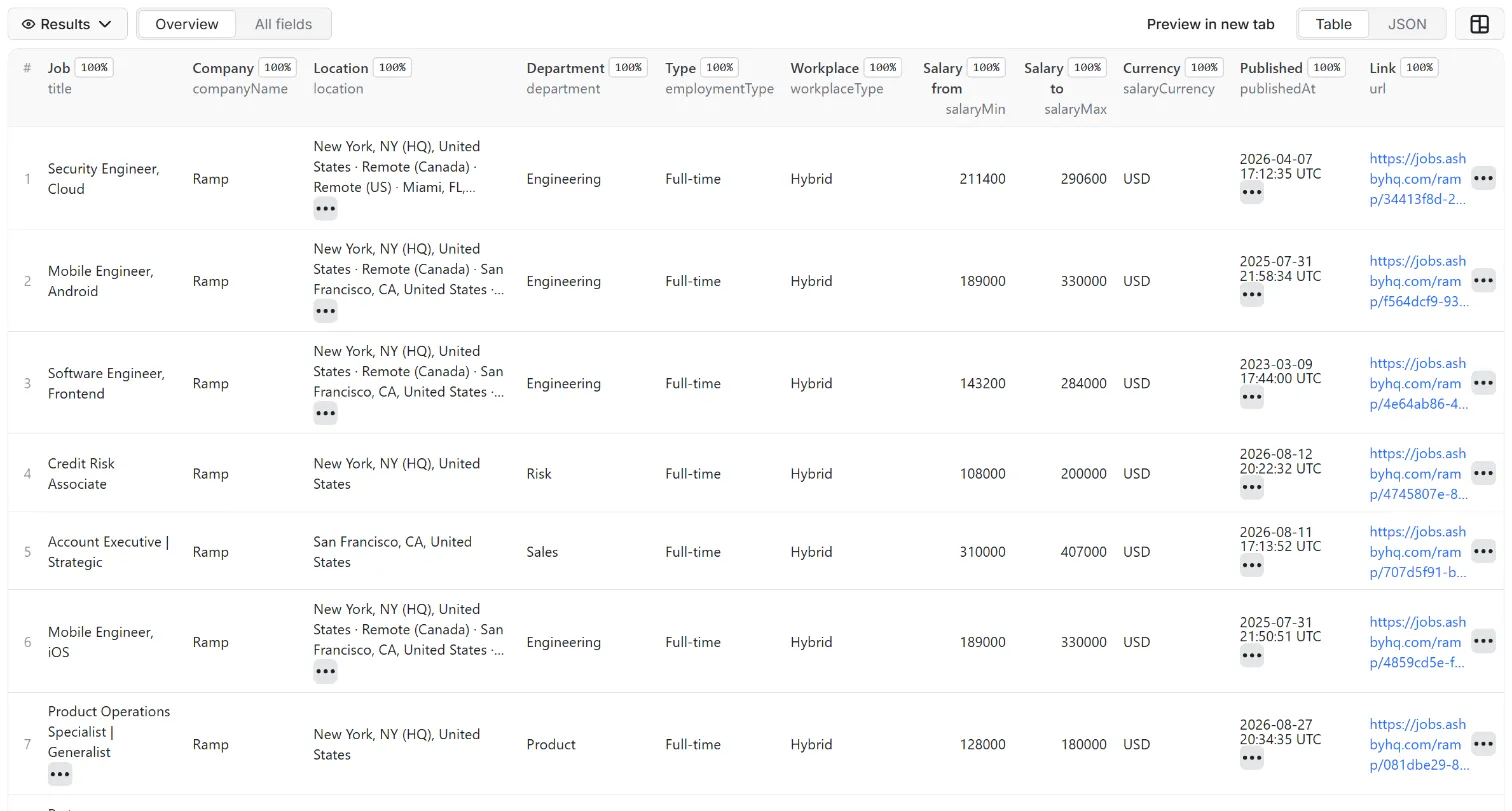Open Account Executive Strategic job link
This screenshot has height=811, width=1512.
point(1418,552)
